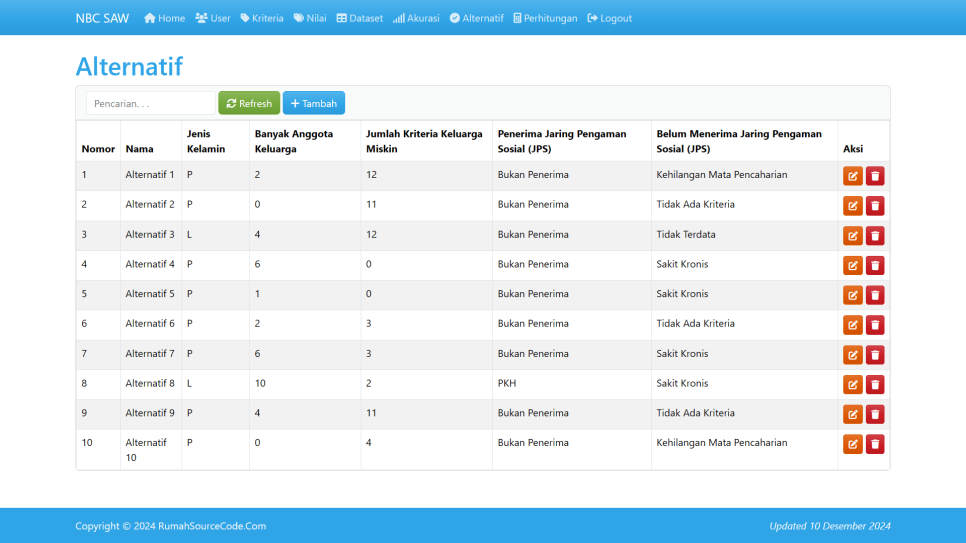Focus the Pencarian search field
Viewport: 966px width, 543px height.
pos(150,103)
